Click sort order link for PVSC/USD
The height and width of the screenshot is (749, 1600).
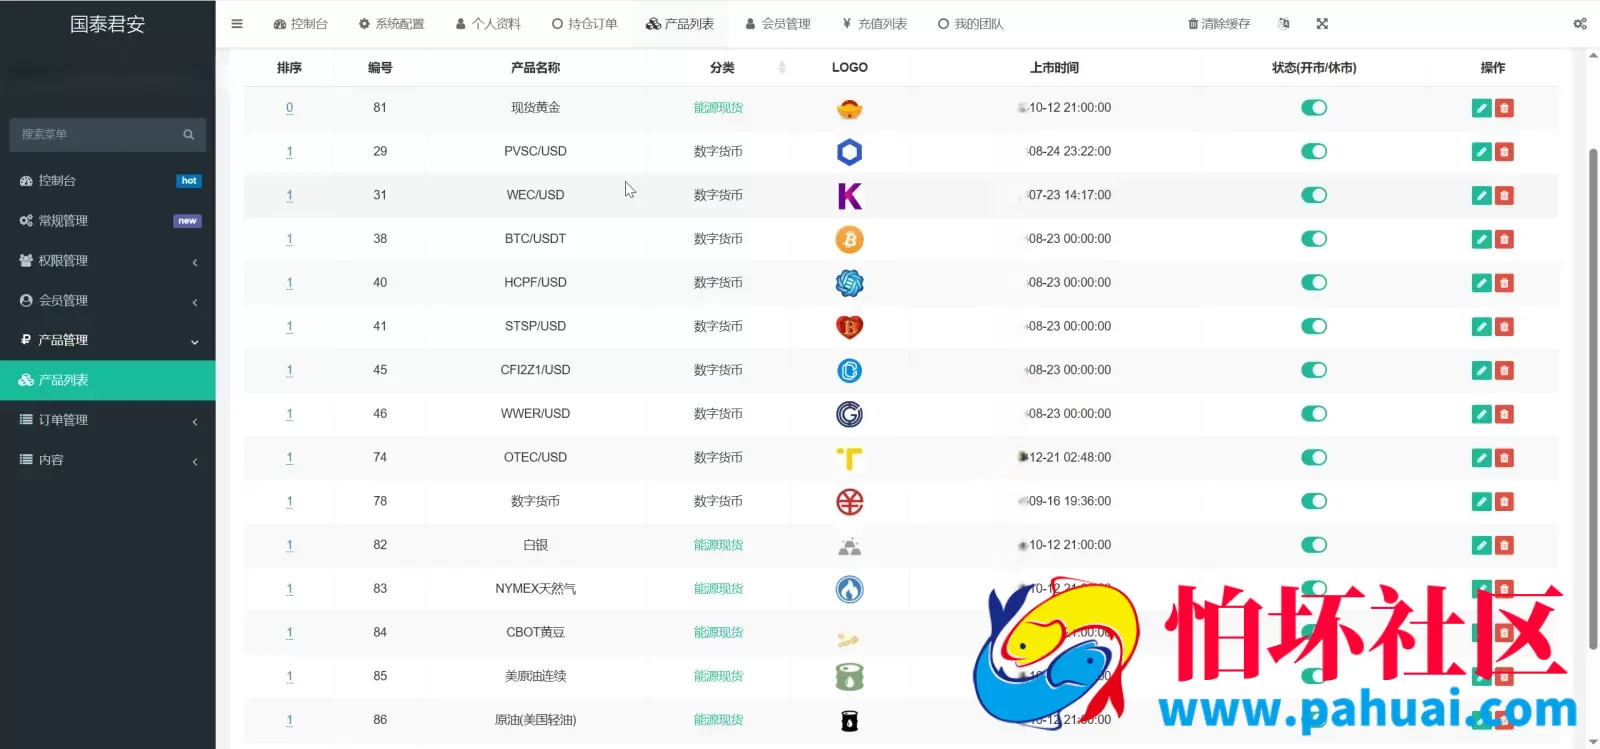(x=289, y=152)
